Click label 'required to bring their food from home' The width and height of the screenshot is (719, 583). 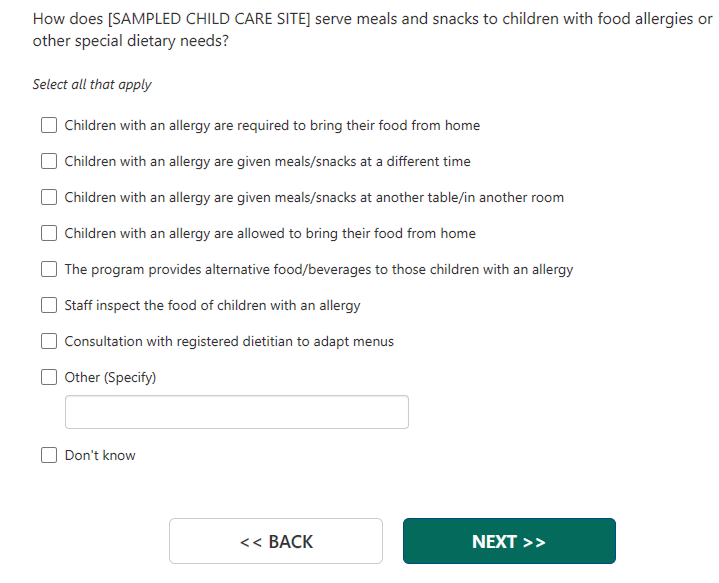point(272,126)
